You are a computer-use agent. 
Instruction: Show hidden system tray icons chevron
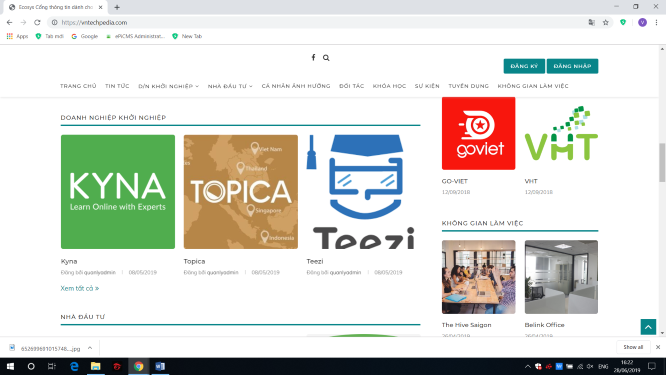point(528,367)
